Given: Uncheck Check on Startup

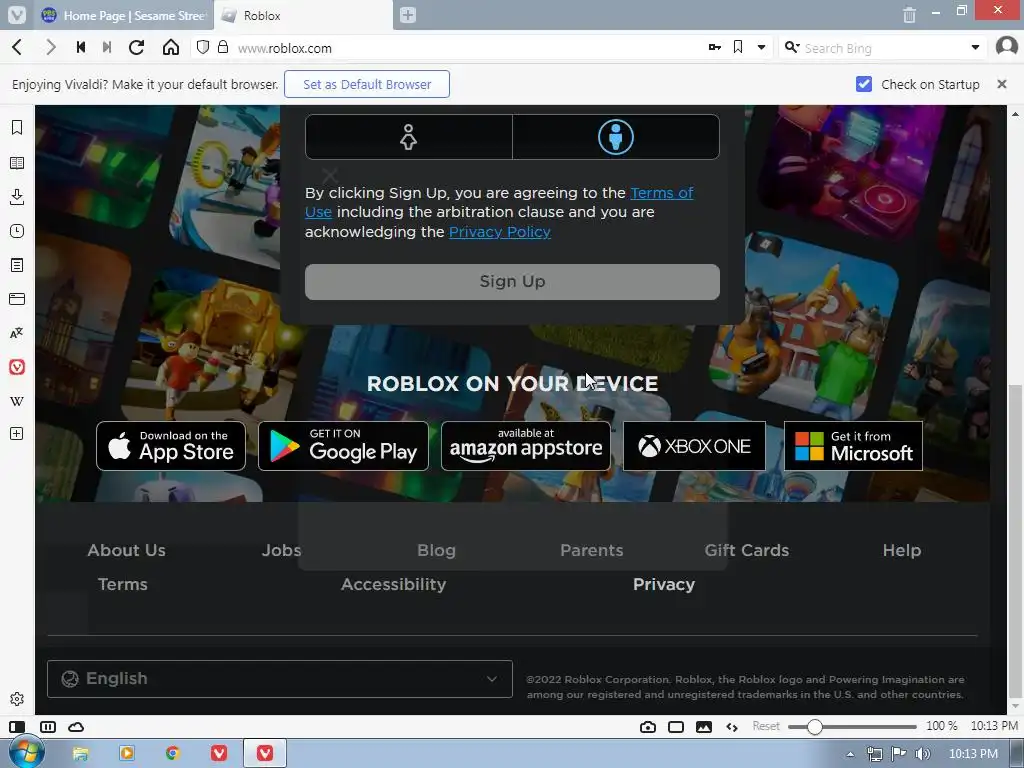Looking at the screenshot, I should pos(864,84).
